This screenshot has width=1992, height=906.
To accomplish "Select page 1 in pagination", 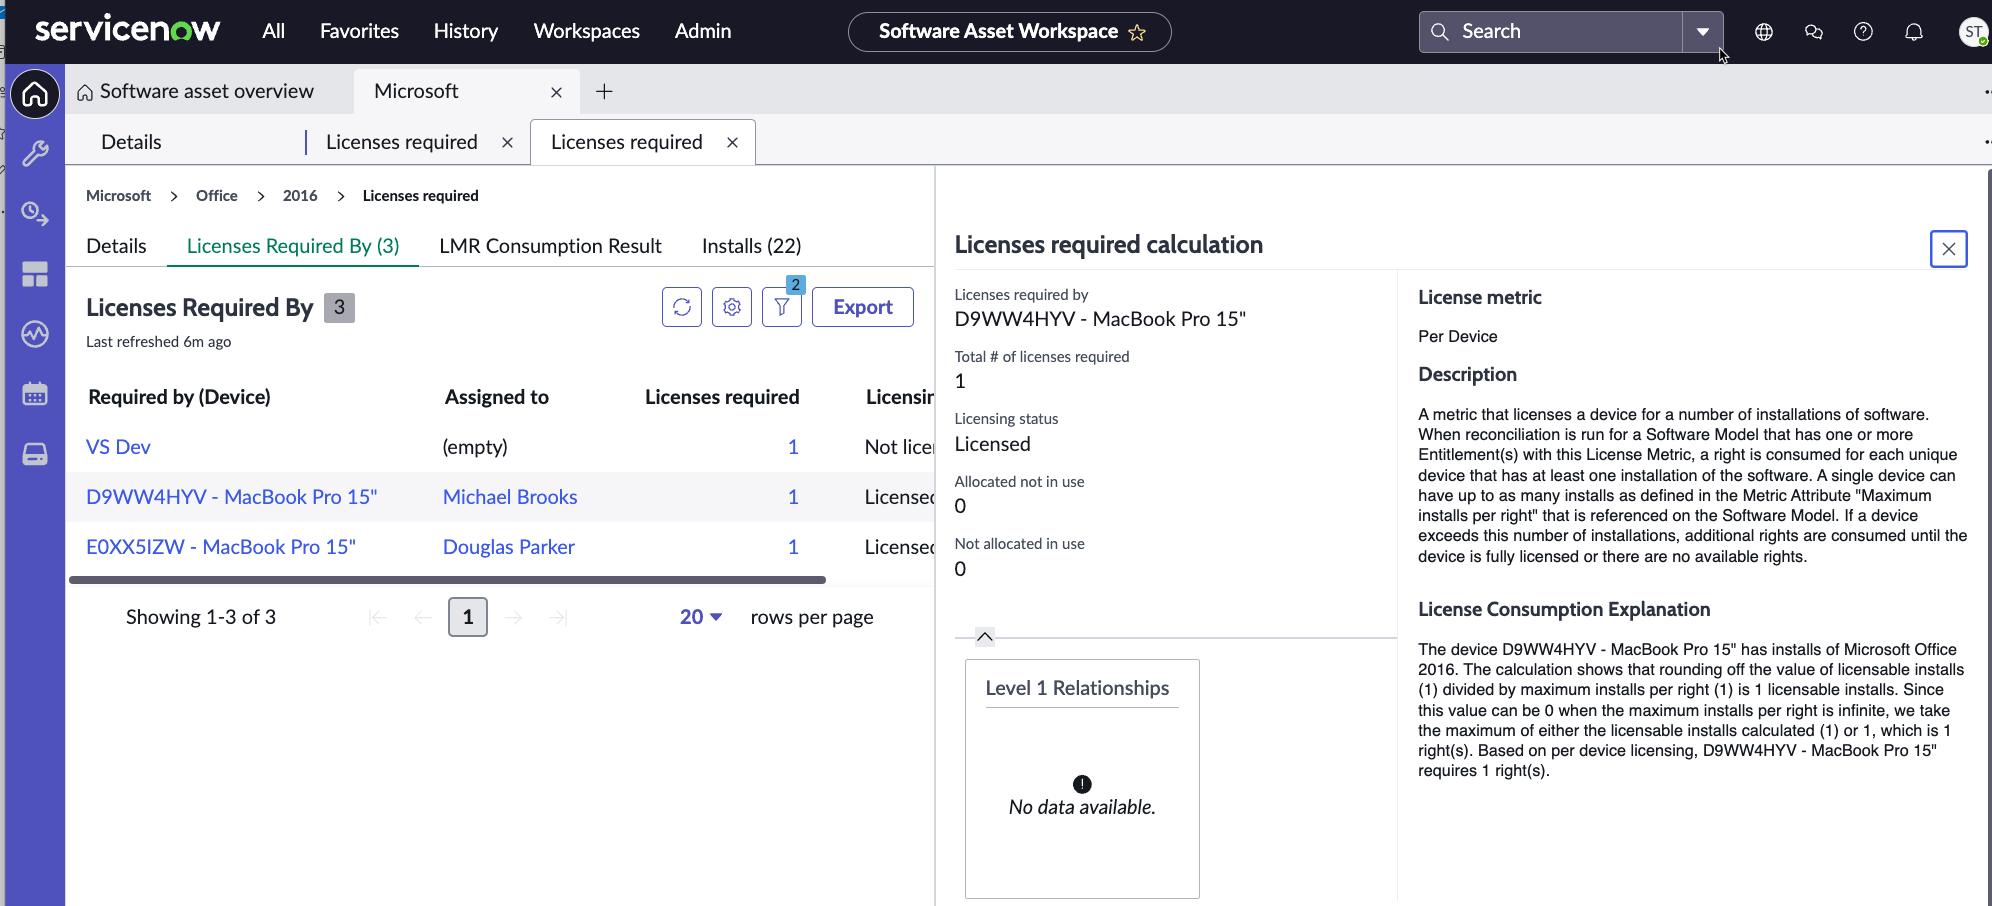I will tap(468, 617).
